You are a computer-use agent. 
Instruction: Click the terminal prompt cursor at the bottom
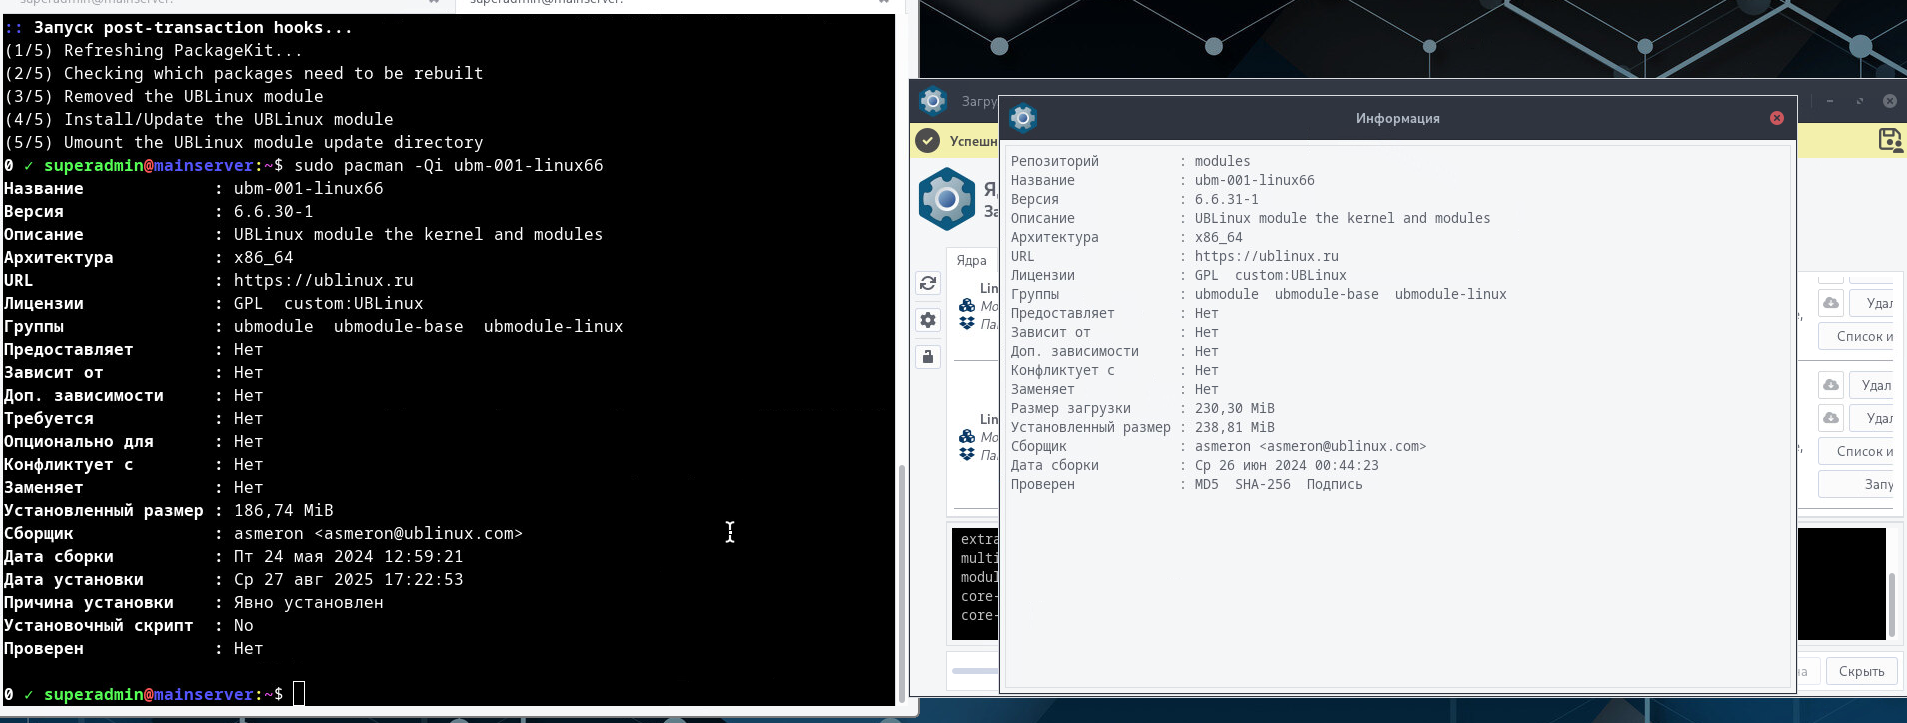(x=299, y=694)
